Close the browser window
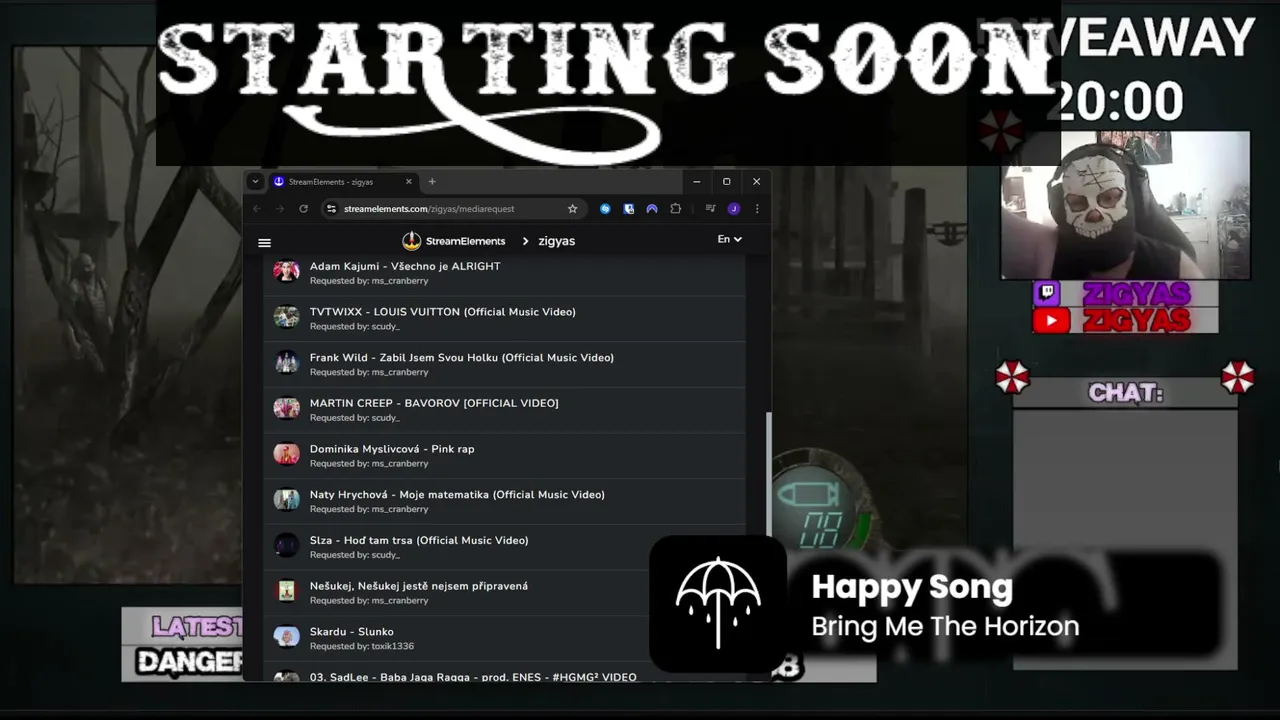This screenshot has width=1280, height=720. (757, 182)
